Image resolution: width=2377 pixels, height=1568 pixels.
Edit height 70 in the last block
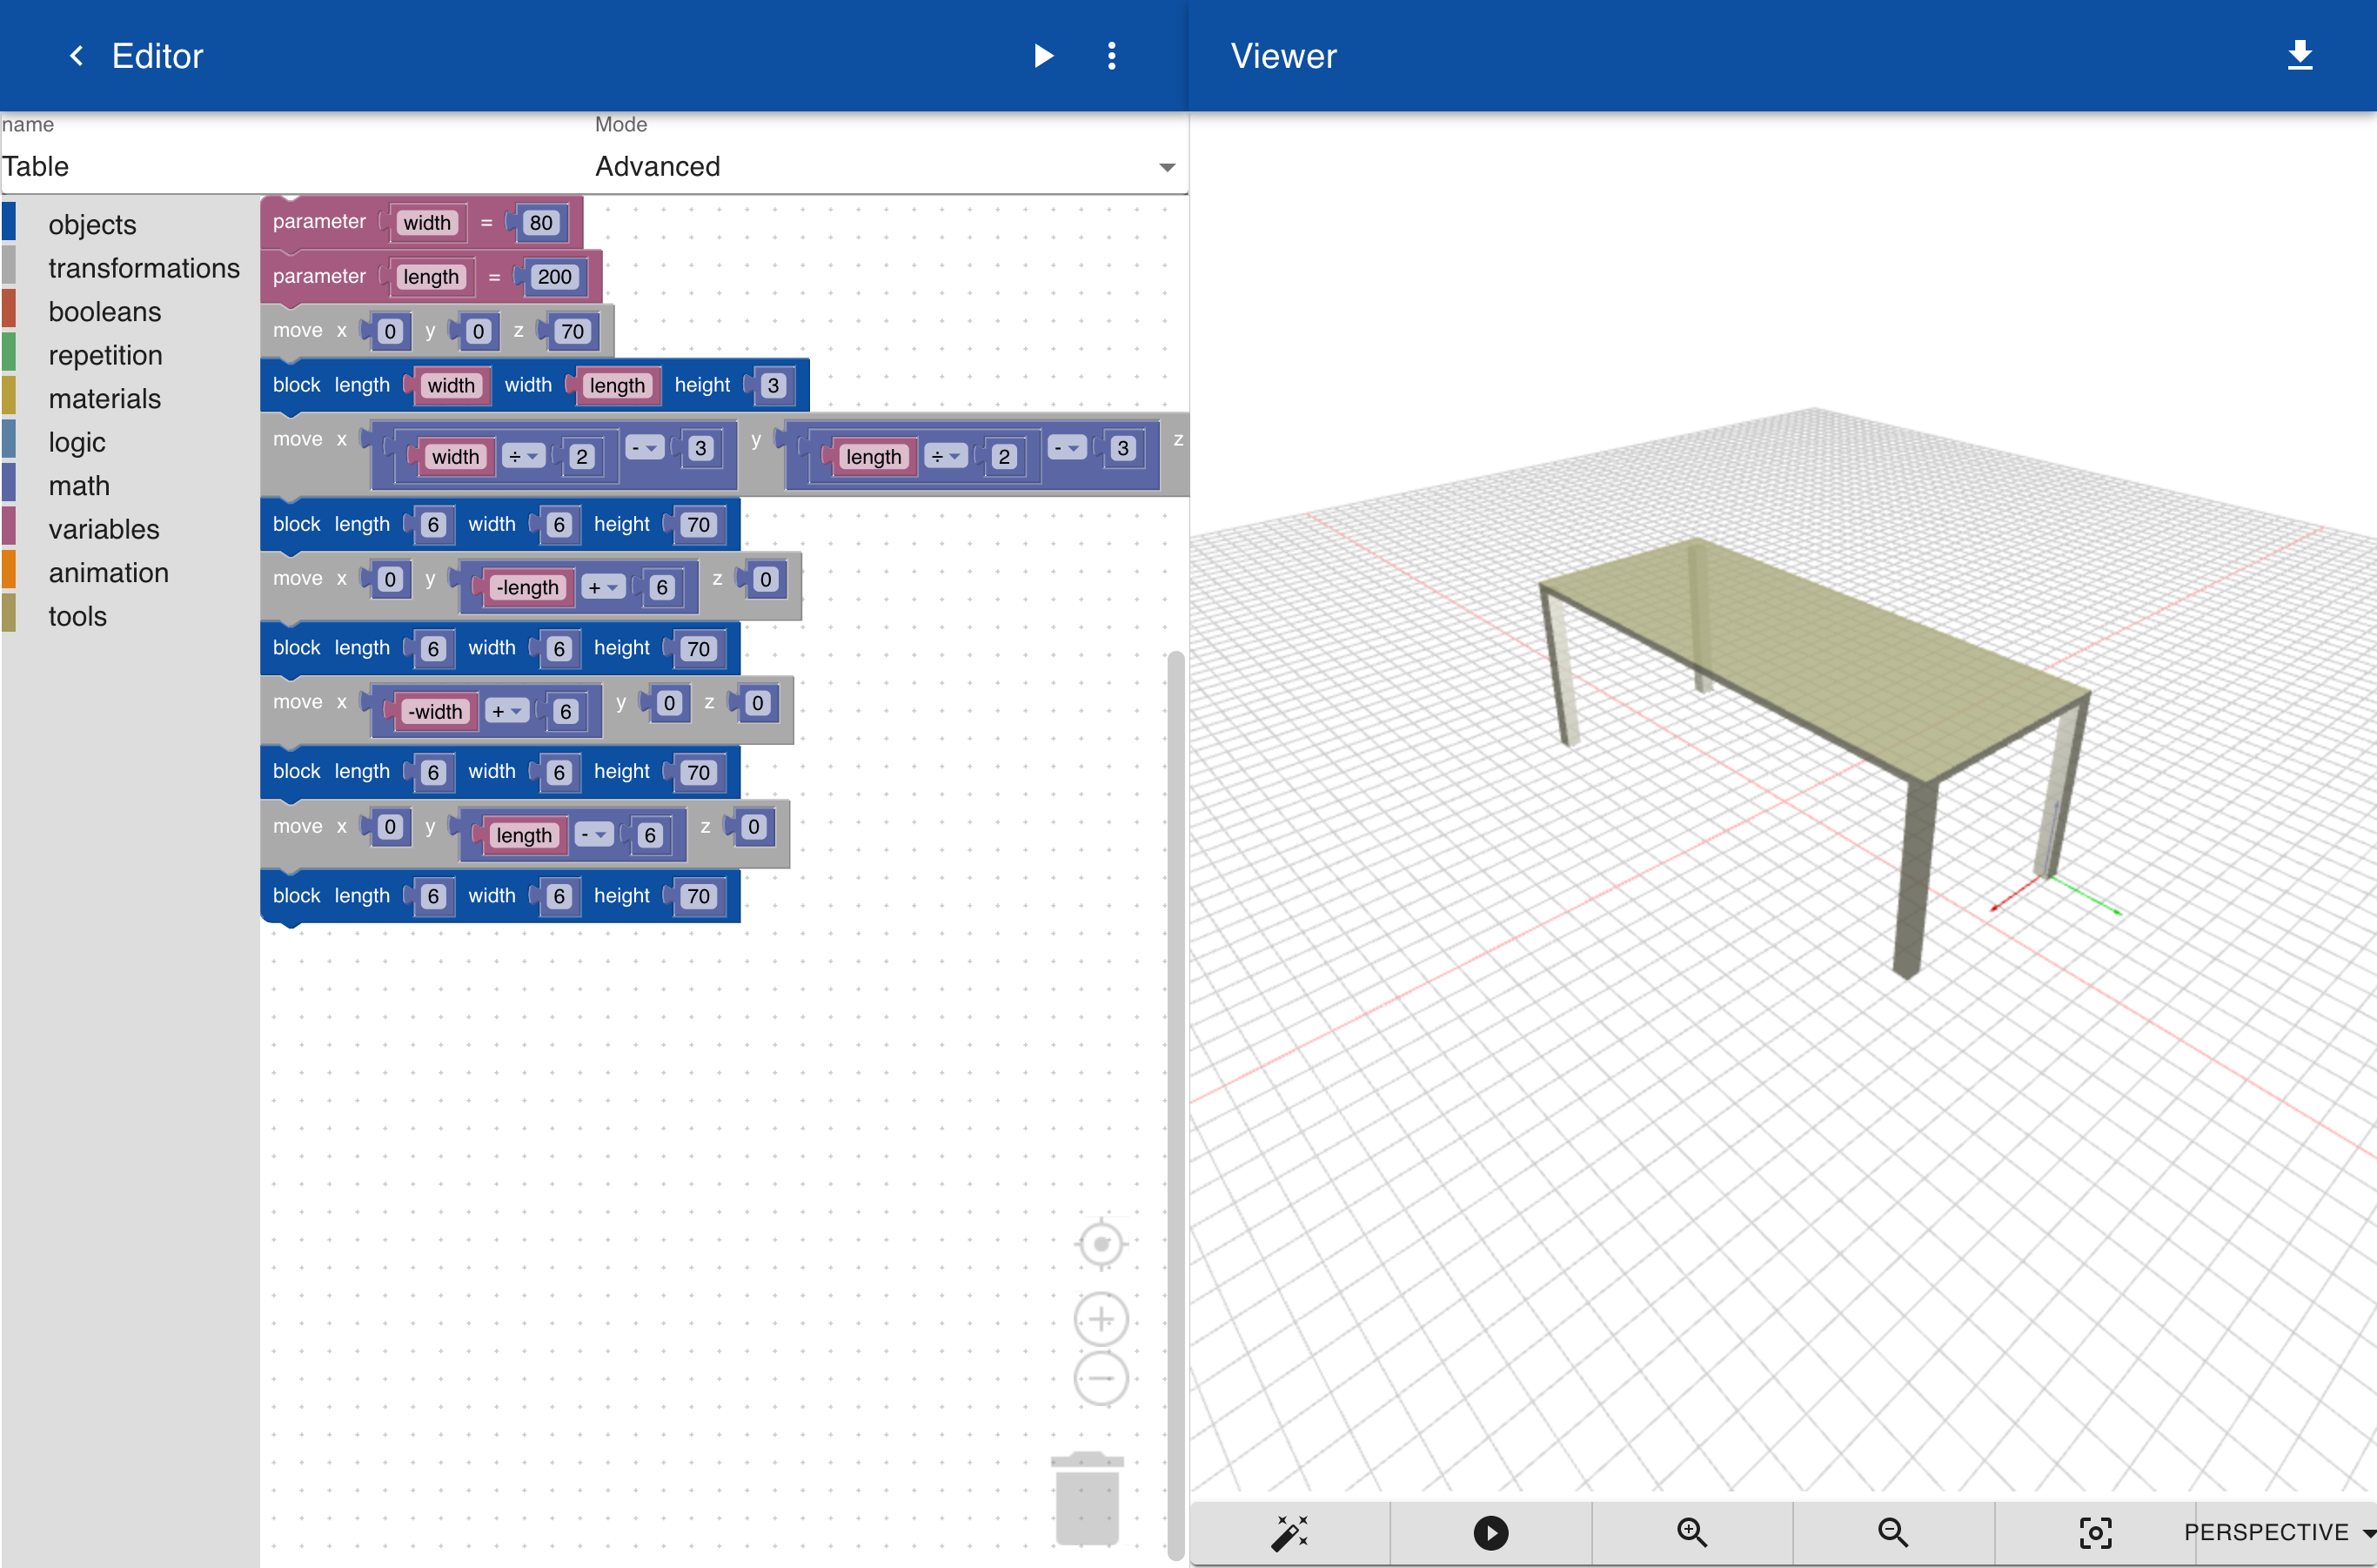click(698, 896)
